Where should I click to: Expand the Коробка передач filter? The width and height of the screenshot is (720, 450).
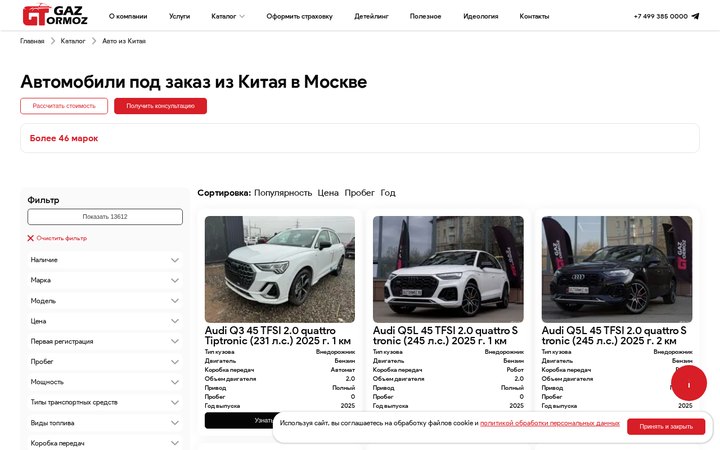click(105, 443)
